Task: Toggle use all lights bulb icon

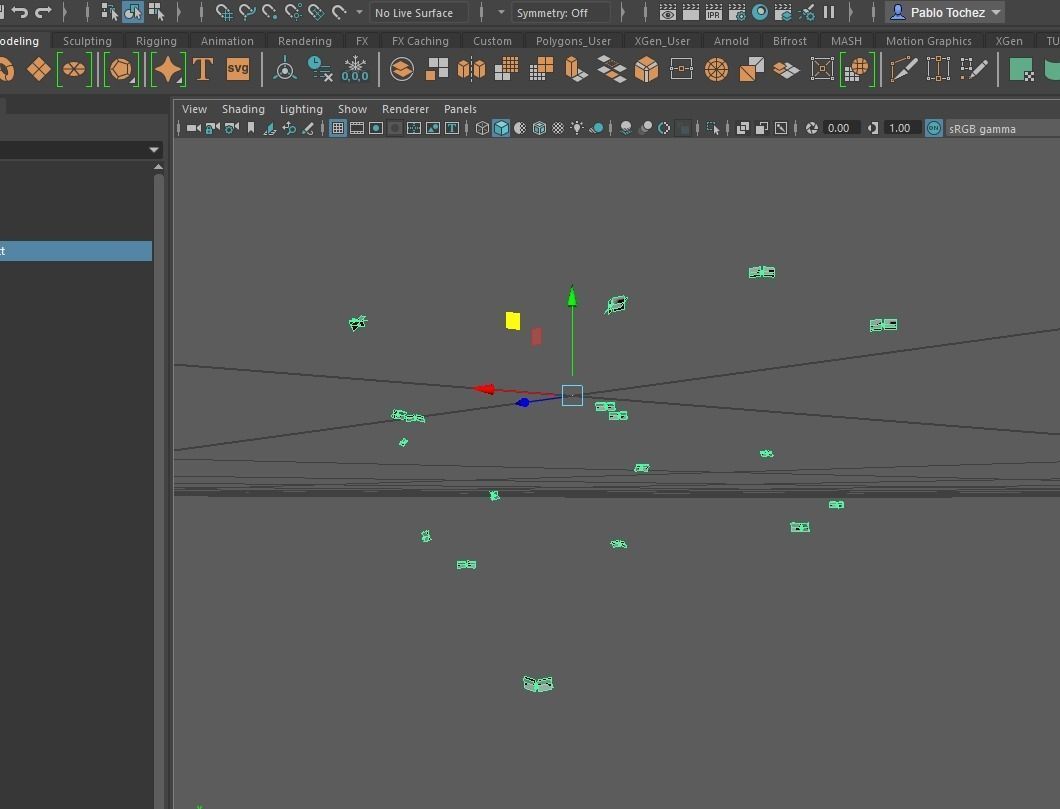Action: (577, 128)
